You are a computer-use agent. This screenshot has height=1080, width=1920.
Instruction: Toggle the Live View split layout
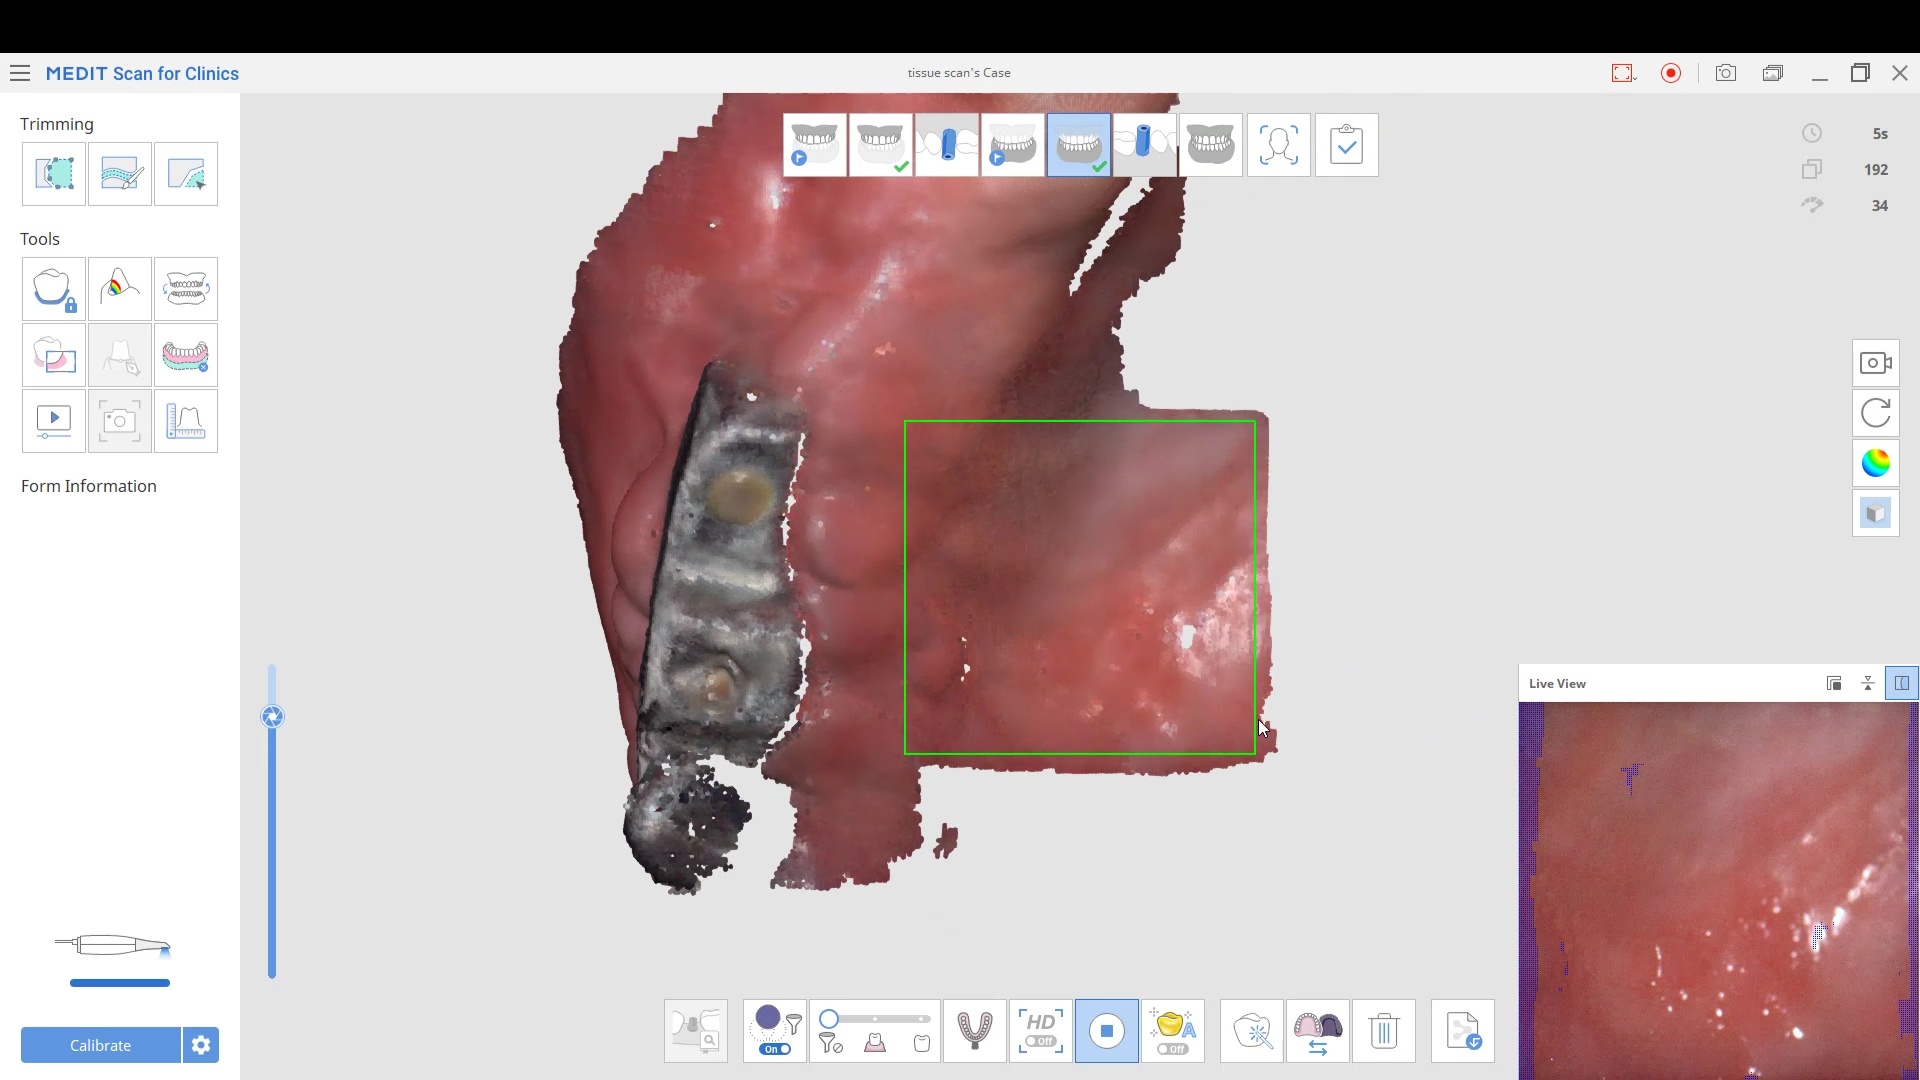tap(1902, 684)
